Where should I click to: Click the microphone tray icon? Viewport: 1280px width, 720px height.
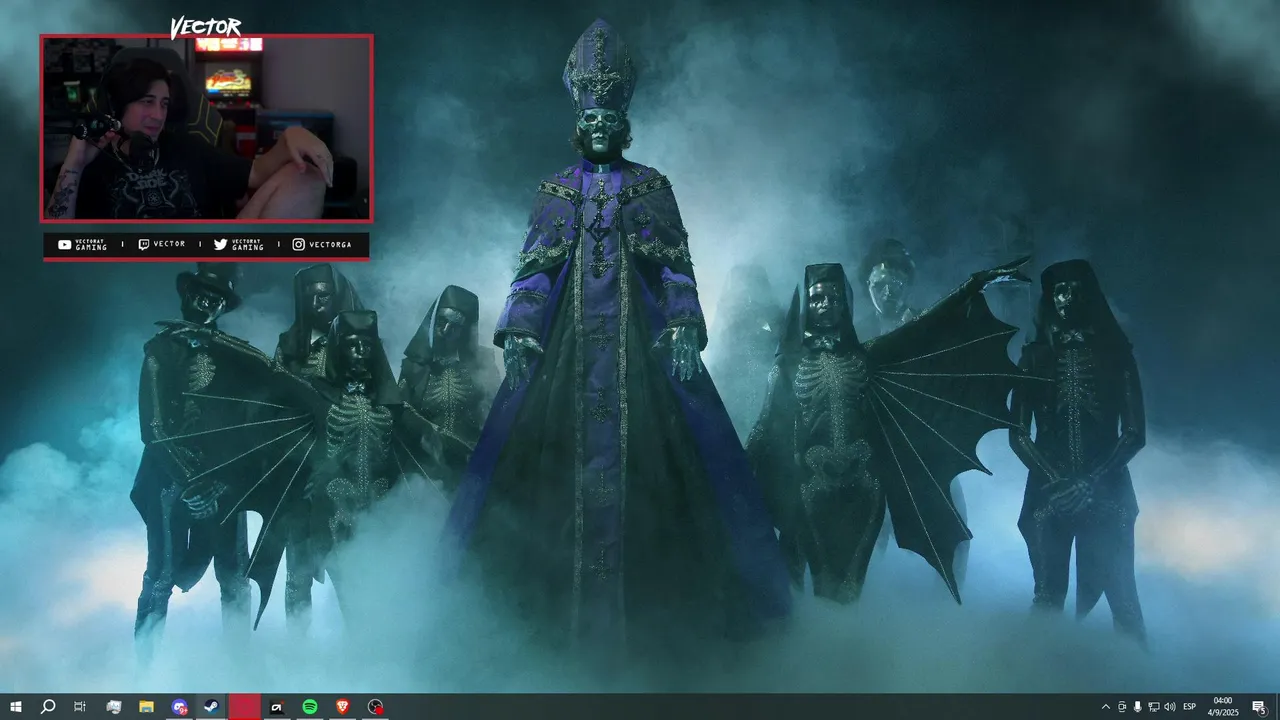tap(1138, 707)
